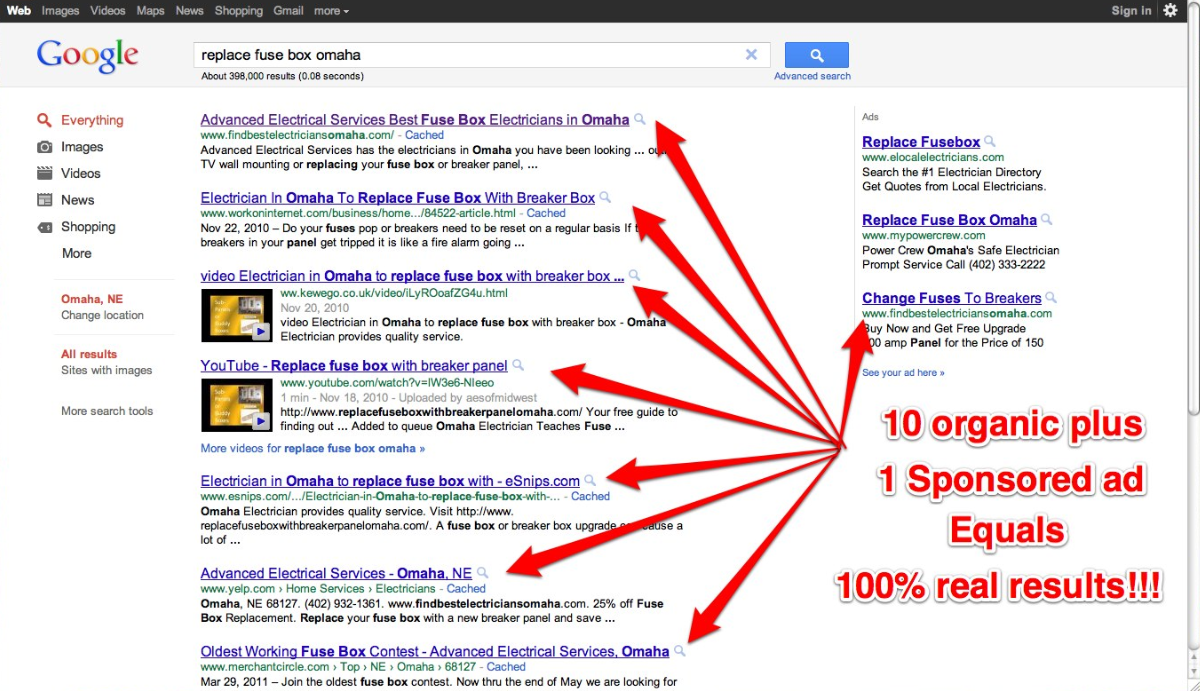Open 'Electrician In Omaha To Replace Fuse Box' result
This screenshot has height=691, width=1200.
(x=398, y=198)
